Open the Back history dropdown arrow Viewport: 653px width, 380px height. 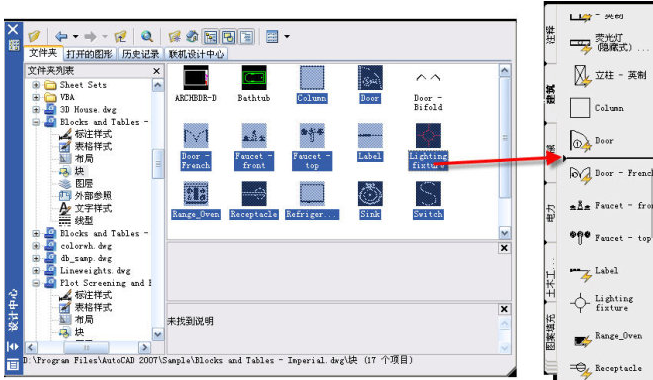click(75, 37)
